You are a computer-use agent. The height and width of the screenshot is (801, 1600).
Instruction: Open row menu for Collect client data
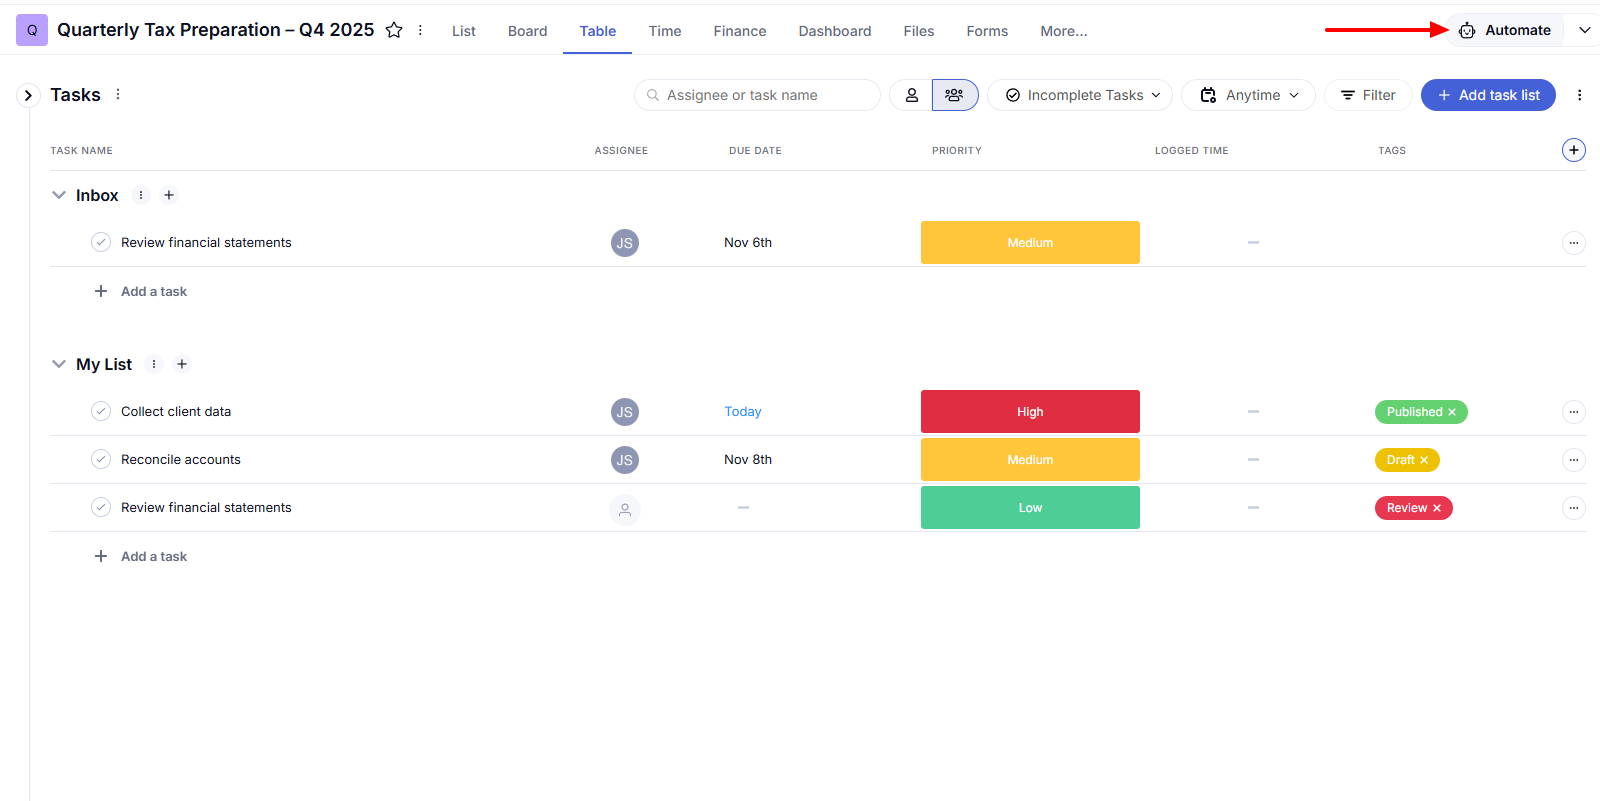(x=1574, y=412)
